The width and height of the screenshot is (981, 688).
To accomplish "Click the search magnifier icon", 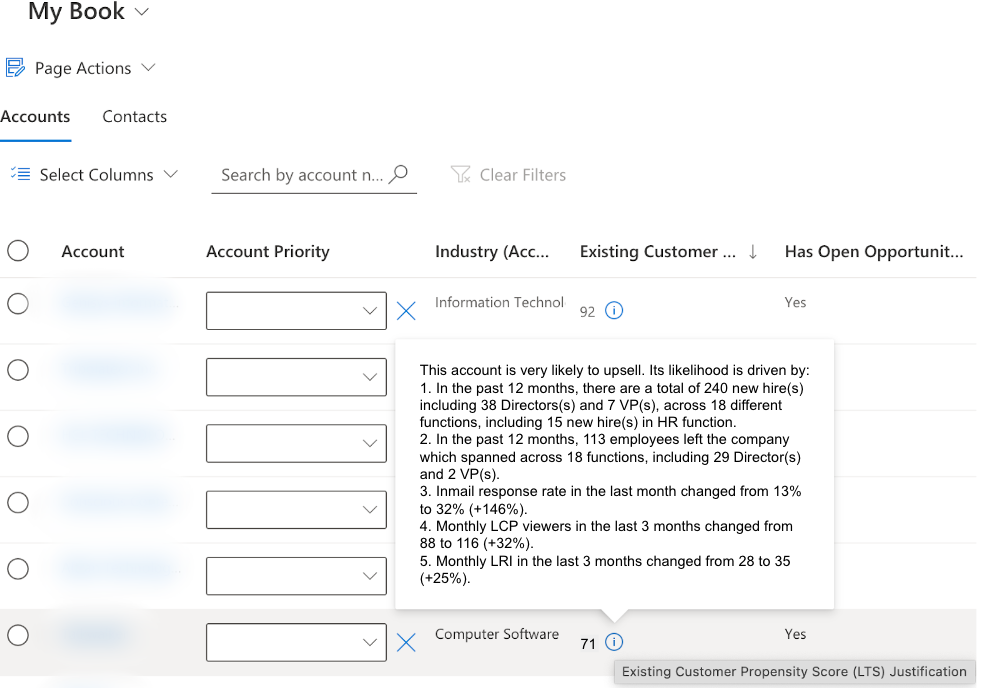I will pos(399,174).
